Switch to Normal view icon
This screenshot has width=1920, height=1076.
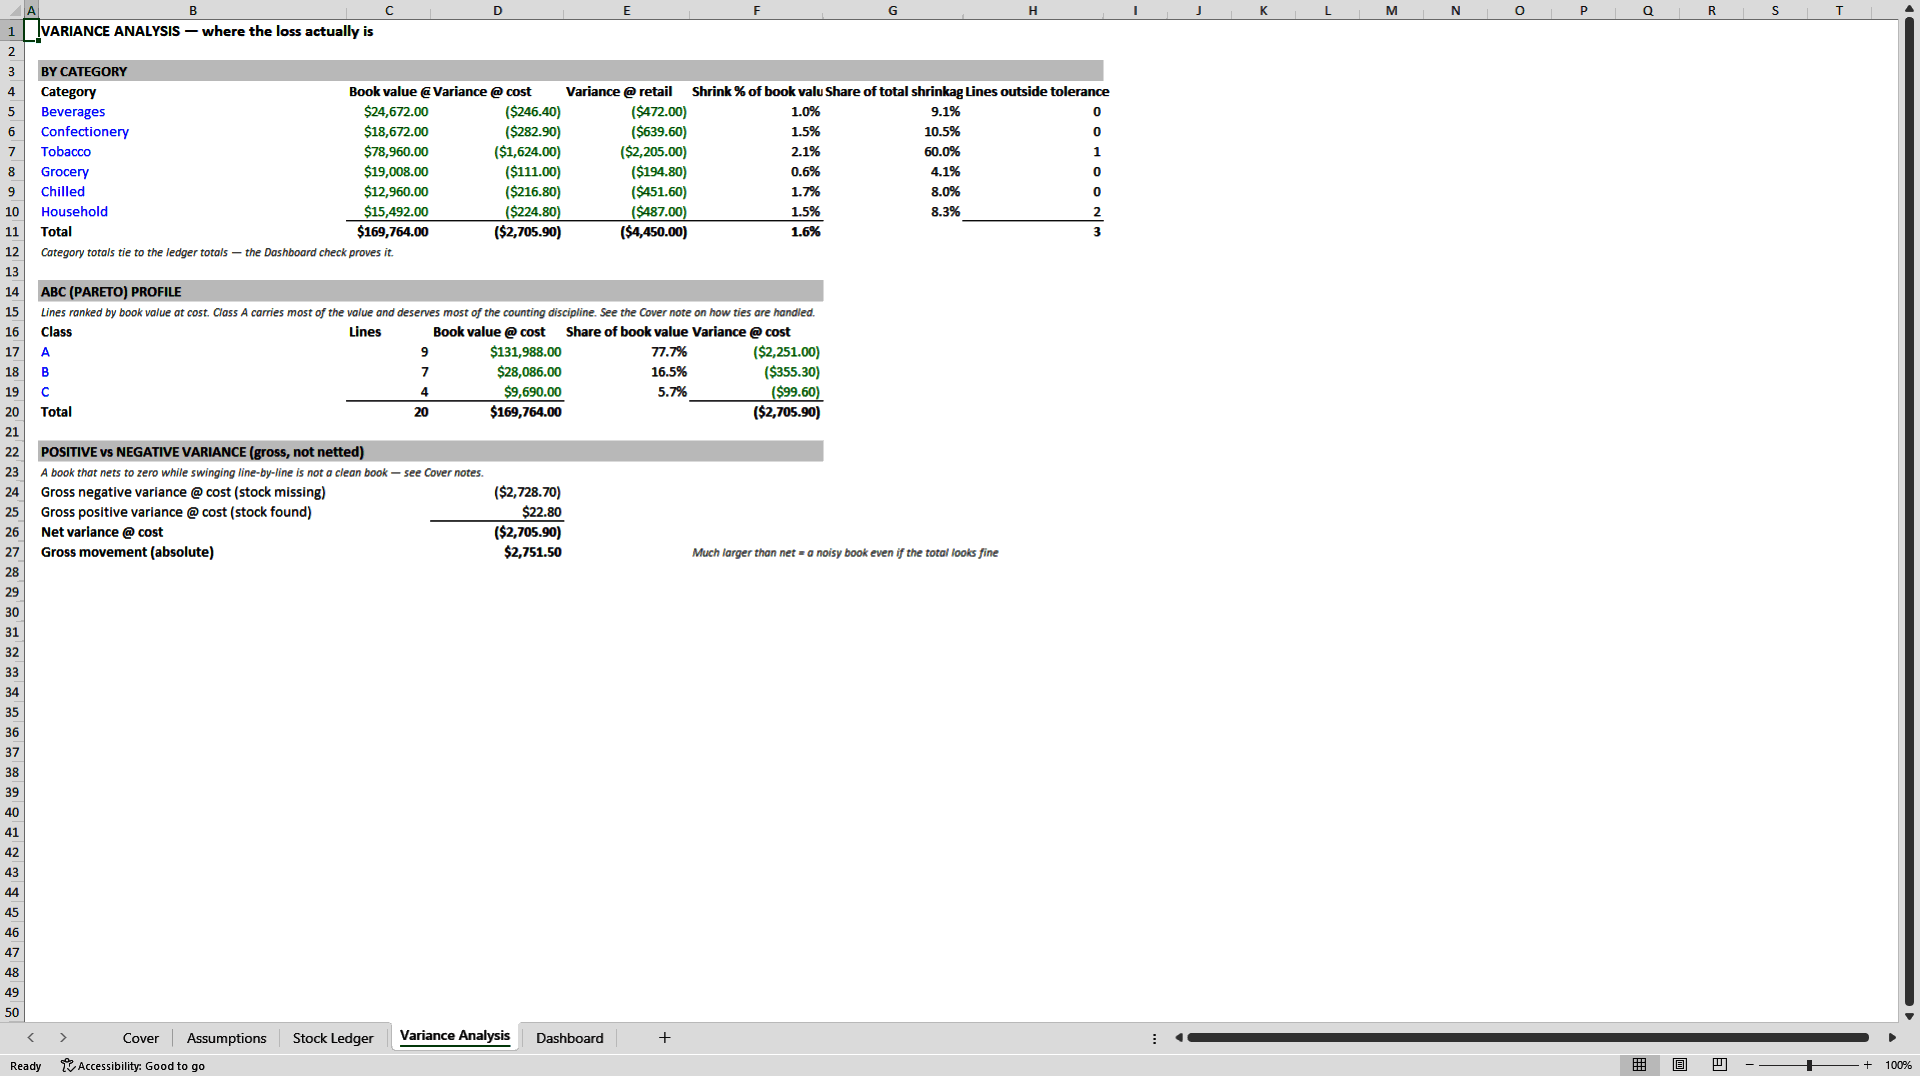(x=1639, y=1065)
